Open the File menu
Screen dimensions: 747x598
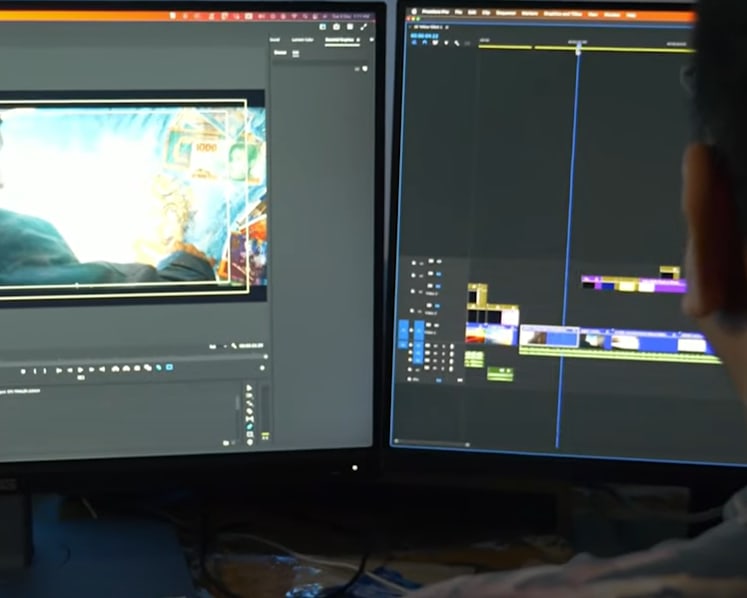coord(458,12)
